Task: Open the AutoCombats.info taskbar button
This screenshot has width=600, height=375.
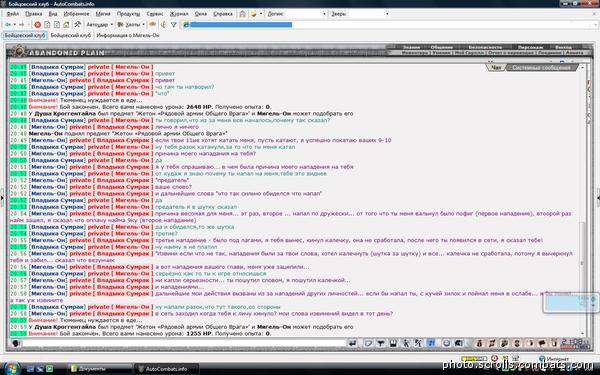Action: (166, 369)
